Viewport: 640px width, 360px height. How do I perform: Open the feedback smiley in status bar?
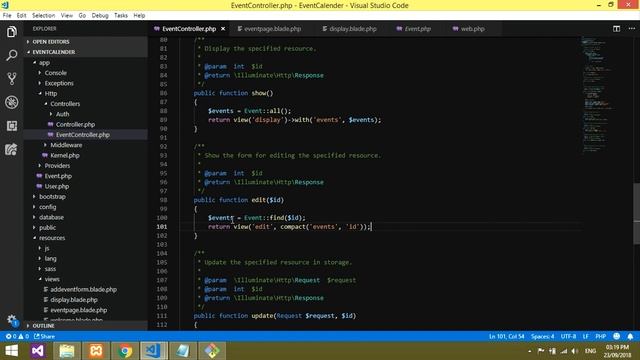point(616,336)
